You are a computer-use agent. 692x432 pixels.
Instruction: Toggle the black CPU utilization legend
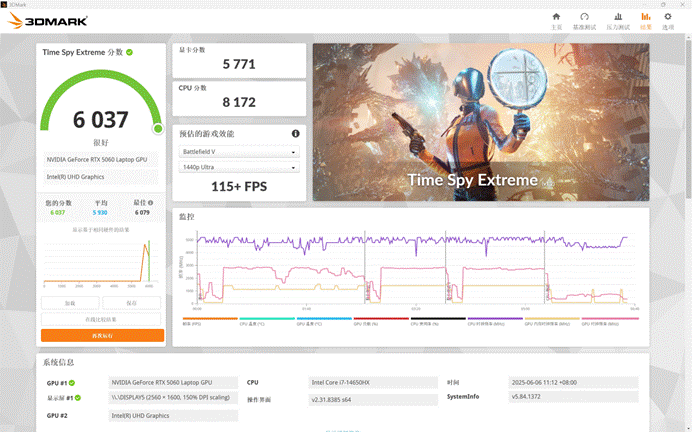pyautogui.click(x=438, y=321)
